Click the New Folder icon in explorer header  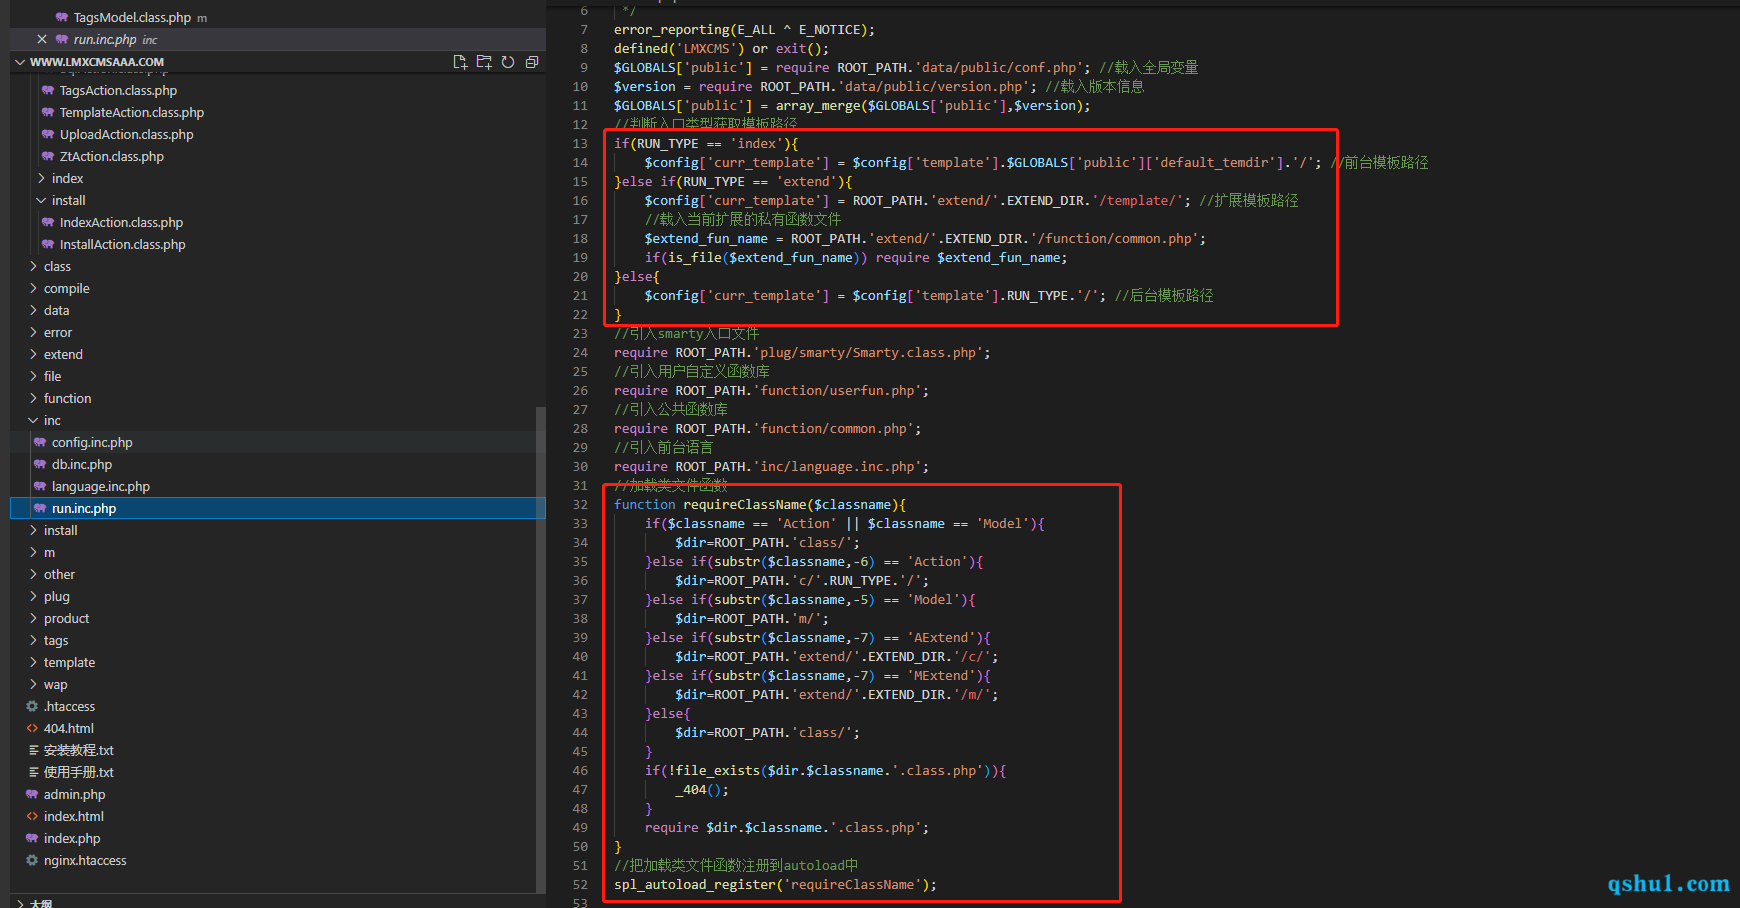(x=484, y=62)
